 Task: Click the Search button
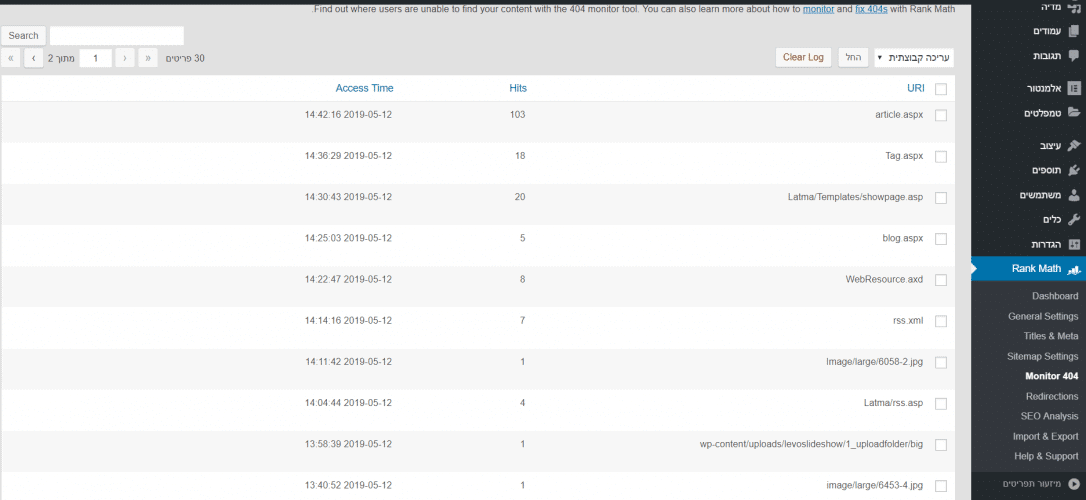tap(24, 35)
